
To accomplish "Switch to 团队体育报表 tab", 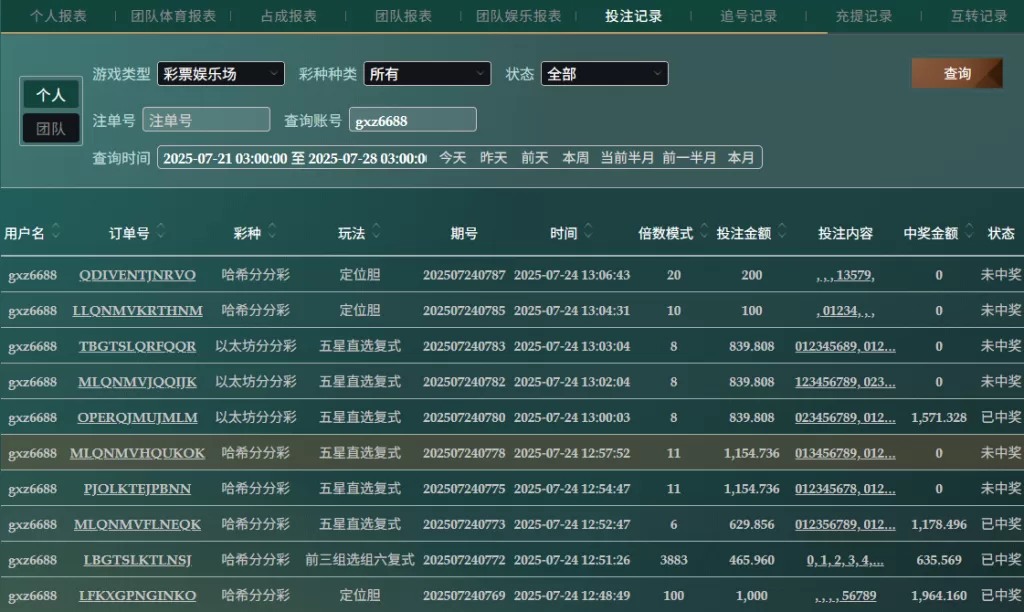I will pos(173,16).
